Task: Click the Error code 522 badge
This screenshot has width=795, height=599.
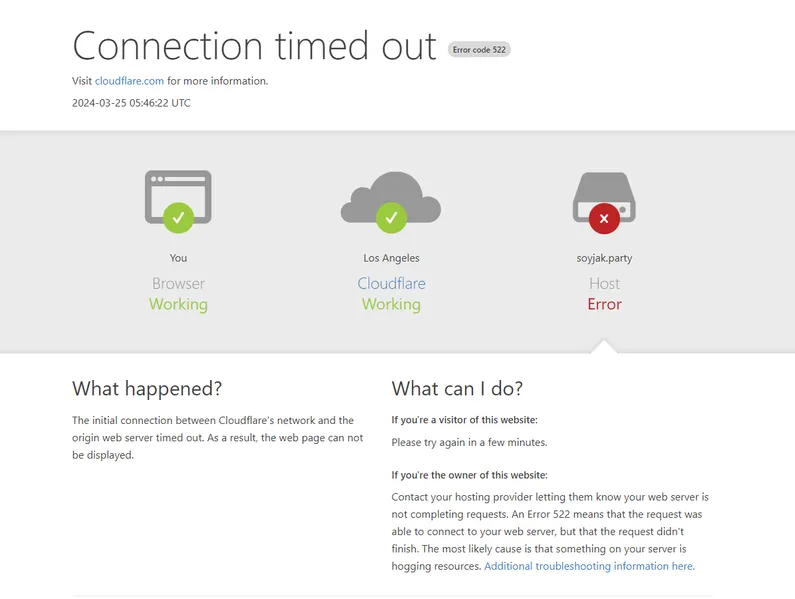Action: [479, 49]
